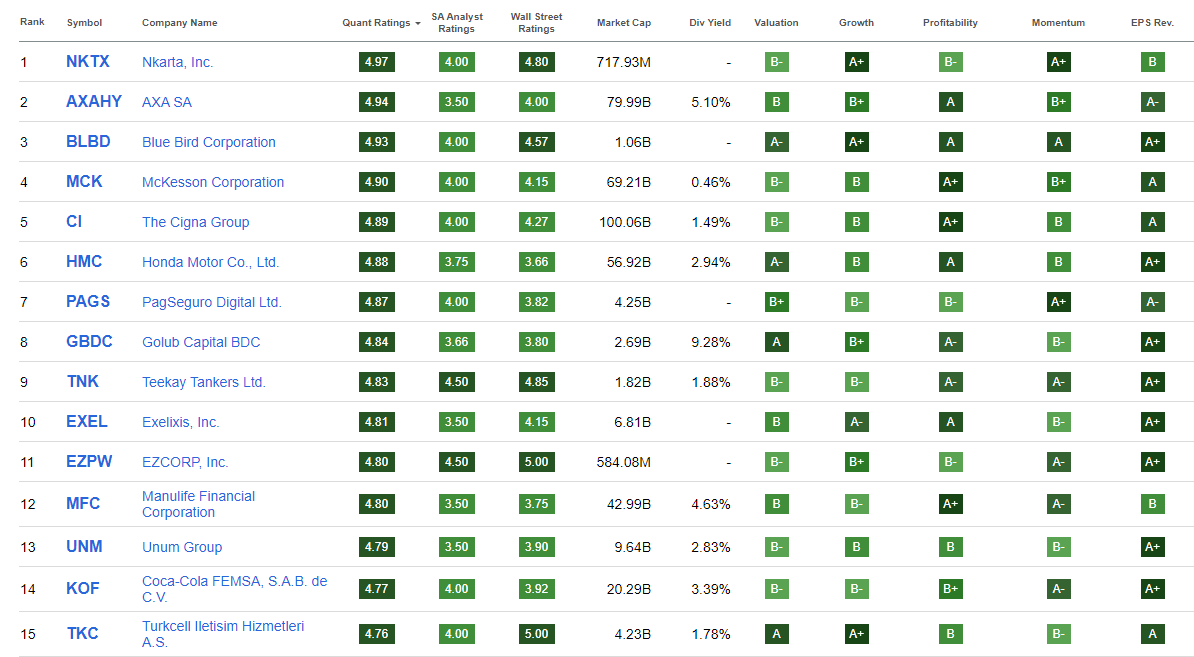This screenshot has height=657, width=1194.
Task: Click GBDC Valuation grade A badge
Action: pyautogui.click(x=777, y=342)
